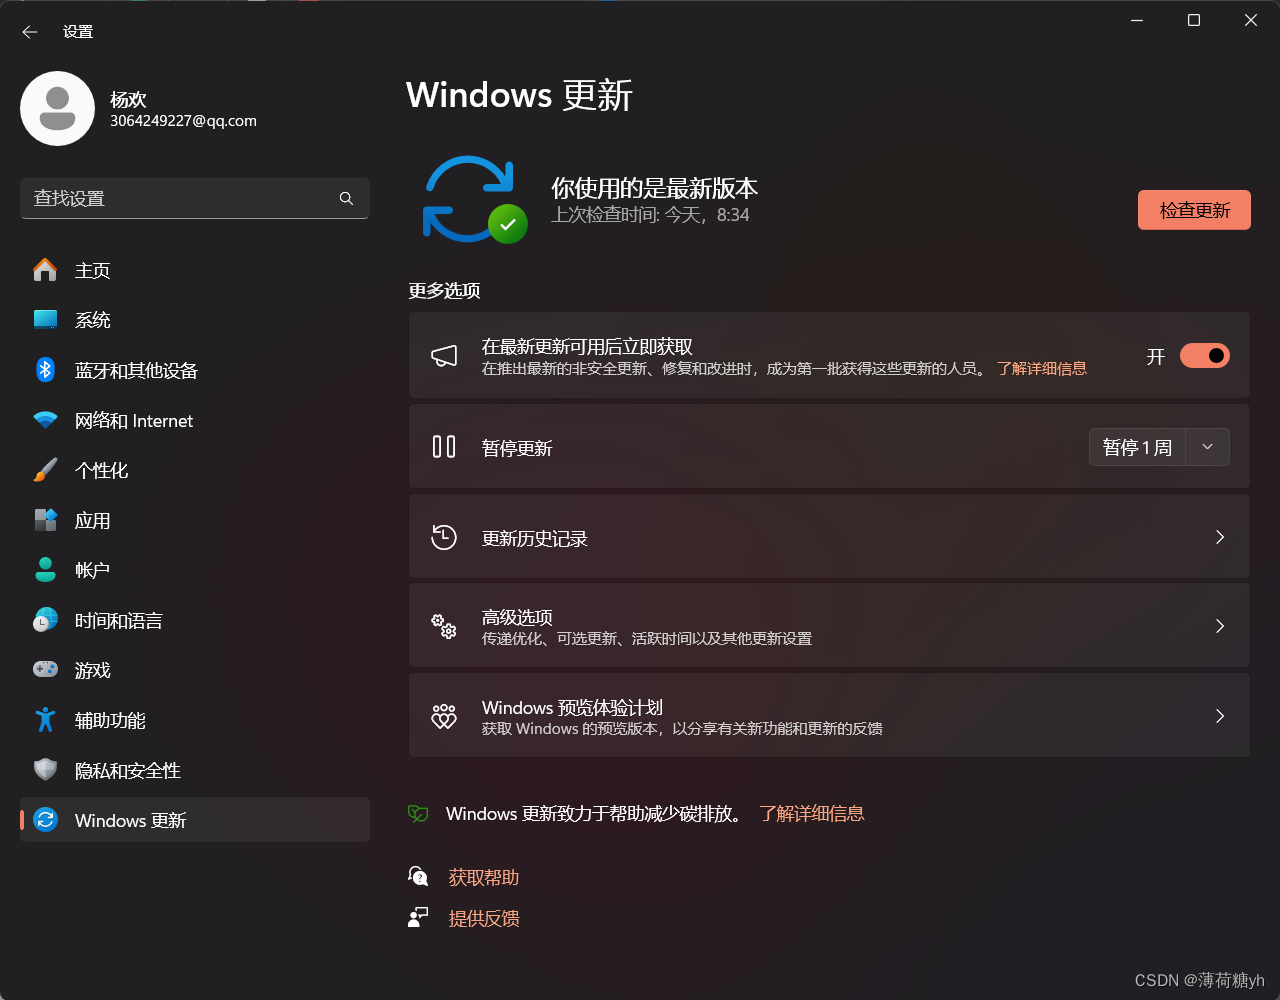Open the 个性化 settings section

click(x=195, y=470)
